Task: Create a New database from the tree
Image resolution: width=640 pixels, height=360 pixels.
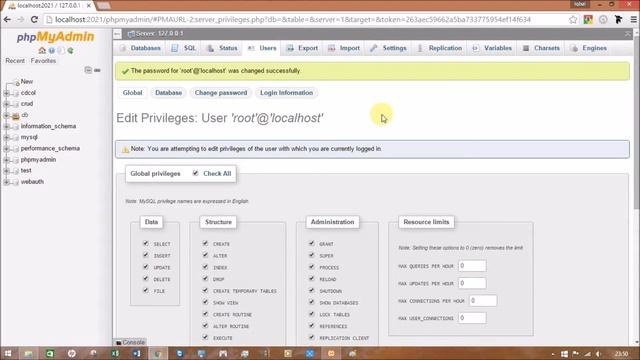Action: pyautogui.click(x=27, y=82)
